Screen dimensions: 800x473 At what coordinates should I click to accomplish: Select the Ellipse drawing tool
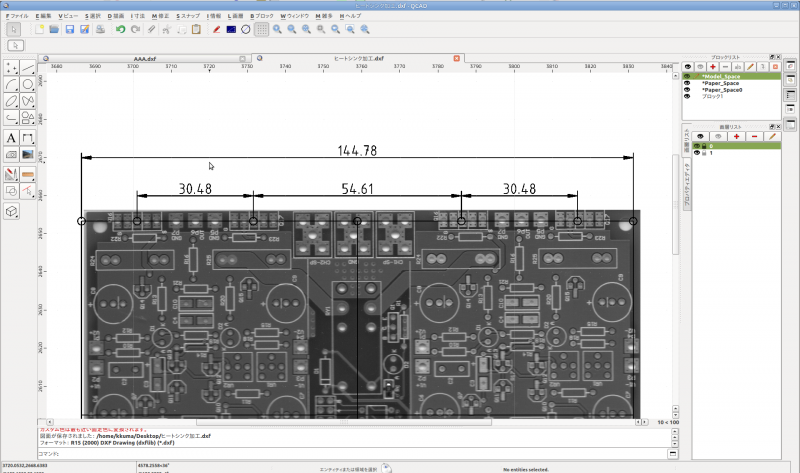pos(12,102)
